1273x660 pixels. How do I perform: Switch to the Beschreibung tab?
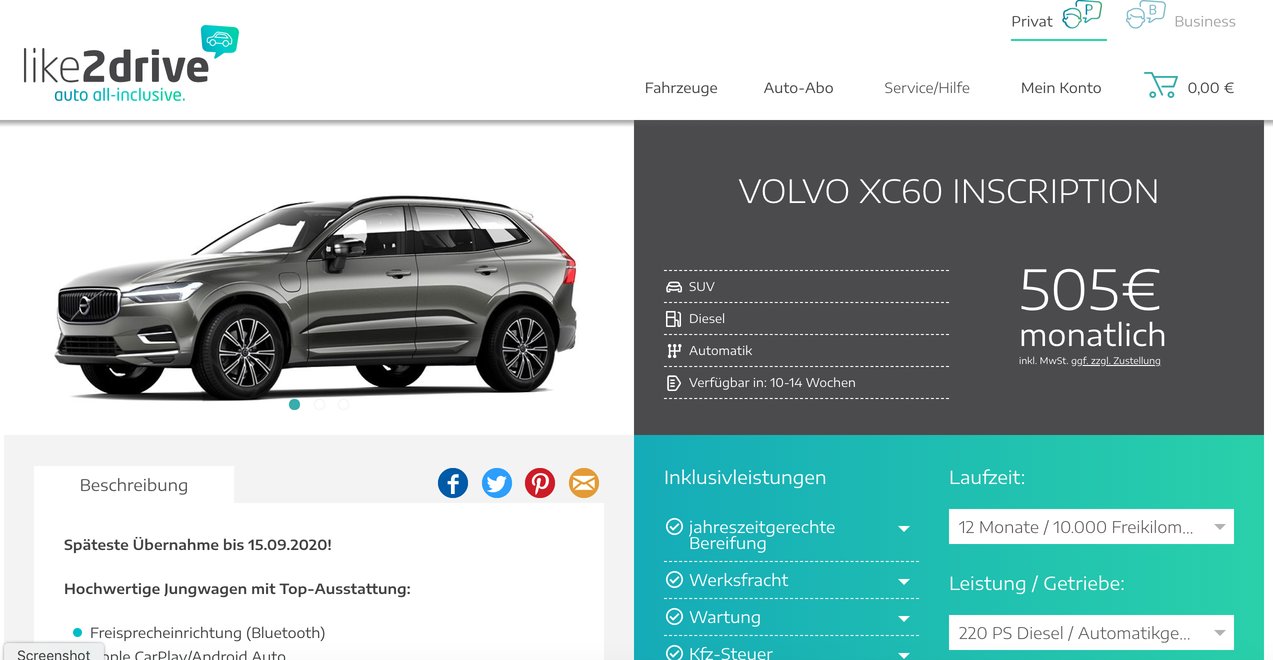coord(134,485)
